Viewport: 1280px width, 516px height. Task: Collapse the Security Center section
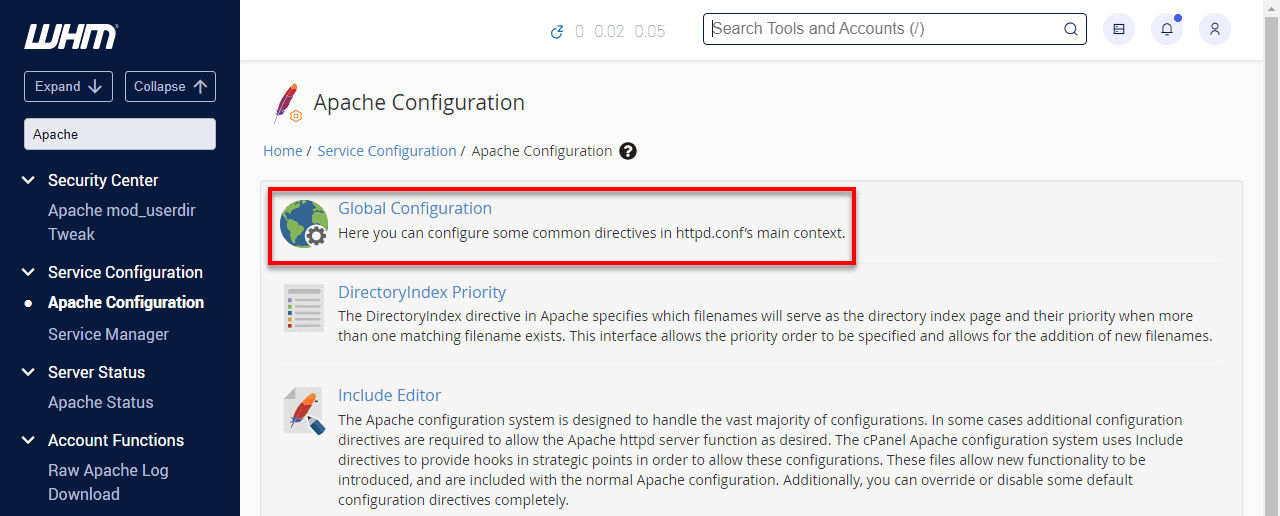click(29, 180)
